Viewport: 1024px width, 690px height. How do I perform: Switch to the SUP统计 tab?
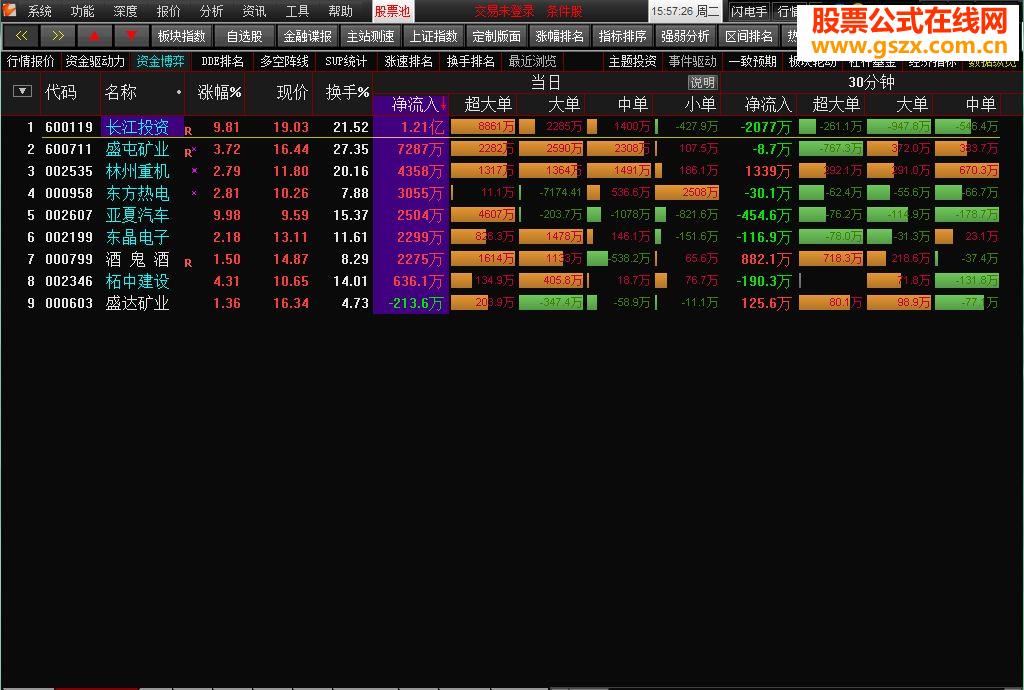(346, 61)
